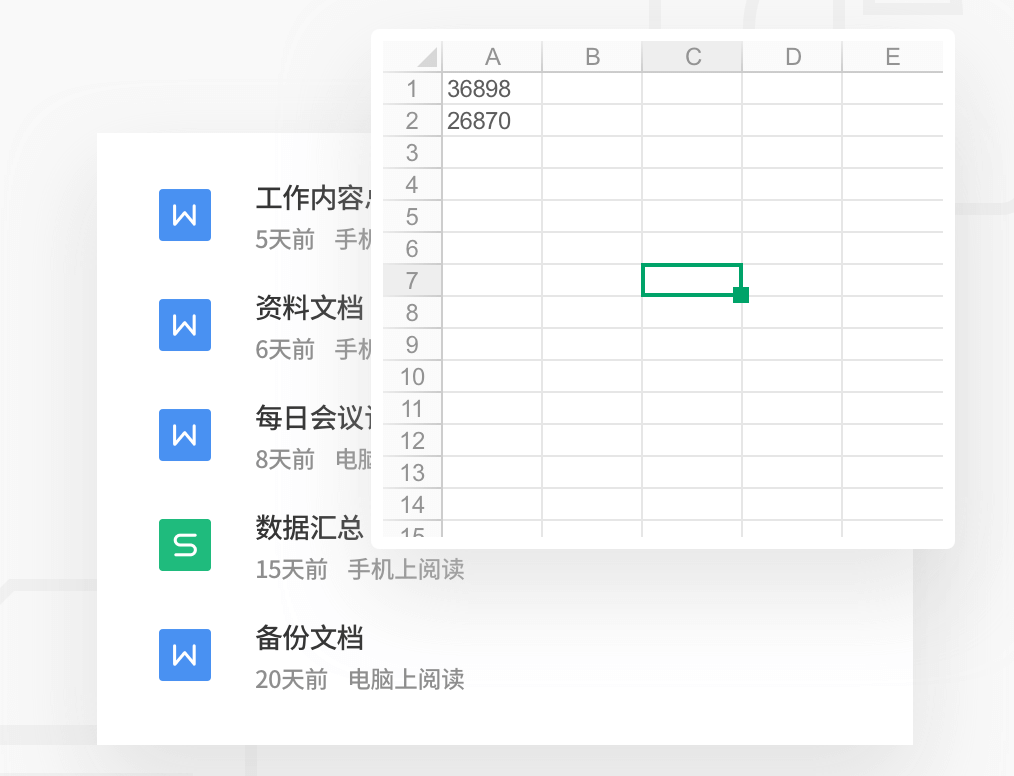Click cell containing 36898
Image resolution: width=1014 pixels, height=776 pixels.
[x=492, y=88]
